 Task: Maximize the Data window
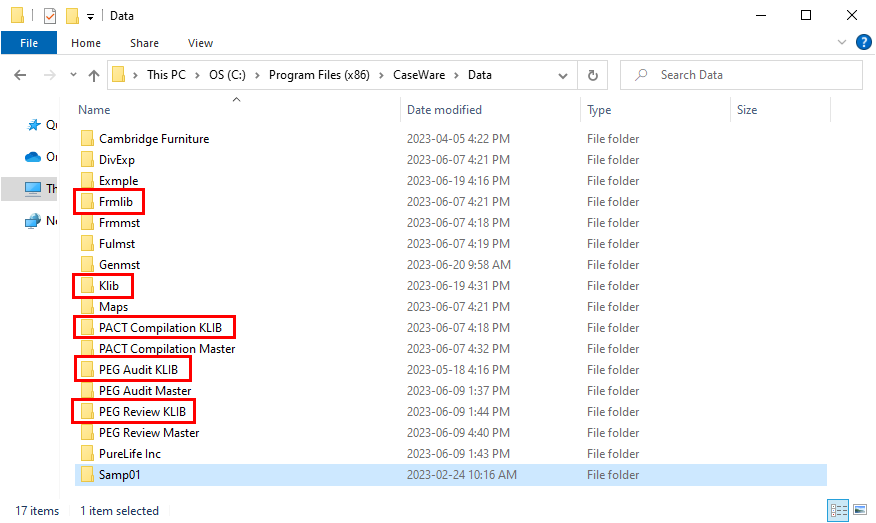point(806,15)
